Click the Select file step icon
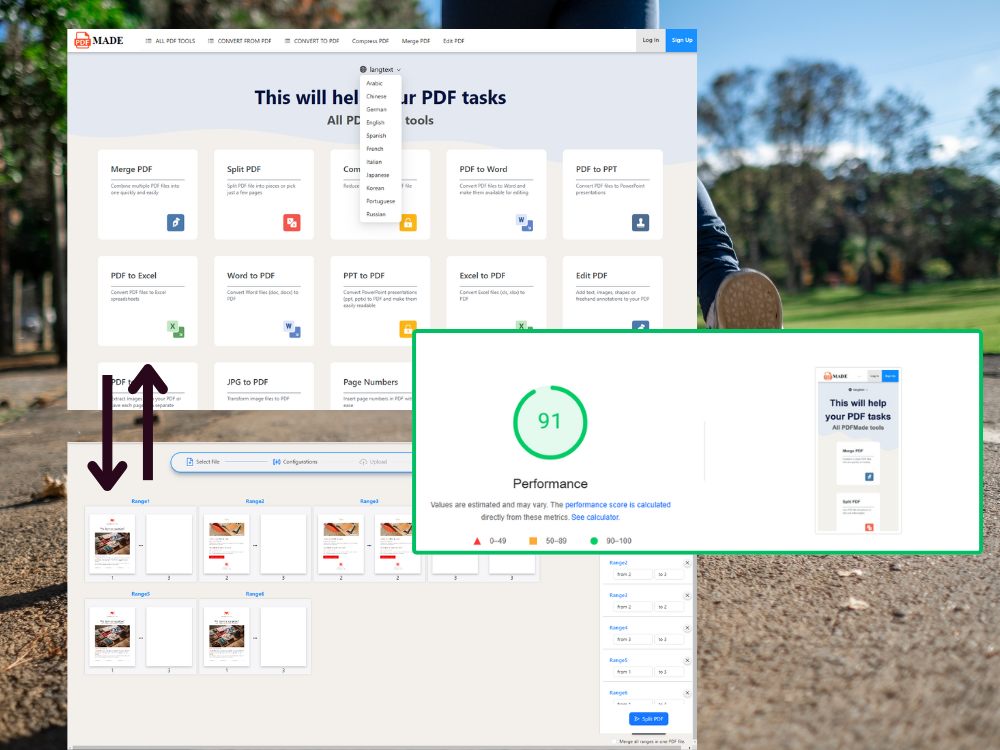This screenshot has width=1000, height=750. click(x=189, y=462)
